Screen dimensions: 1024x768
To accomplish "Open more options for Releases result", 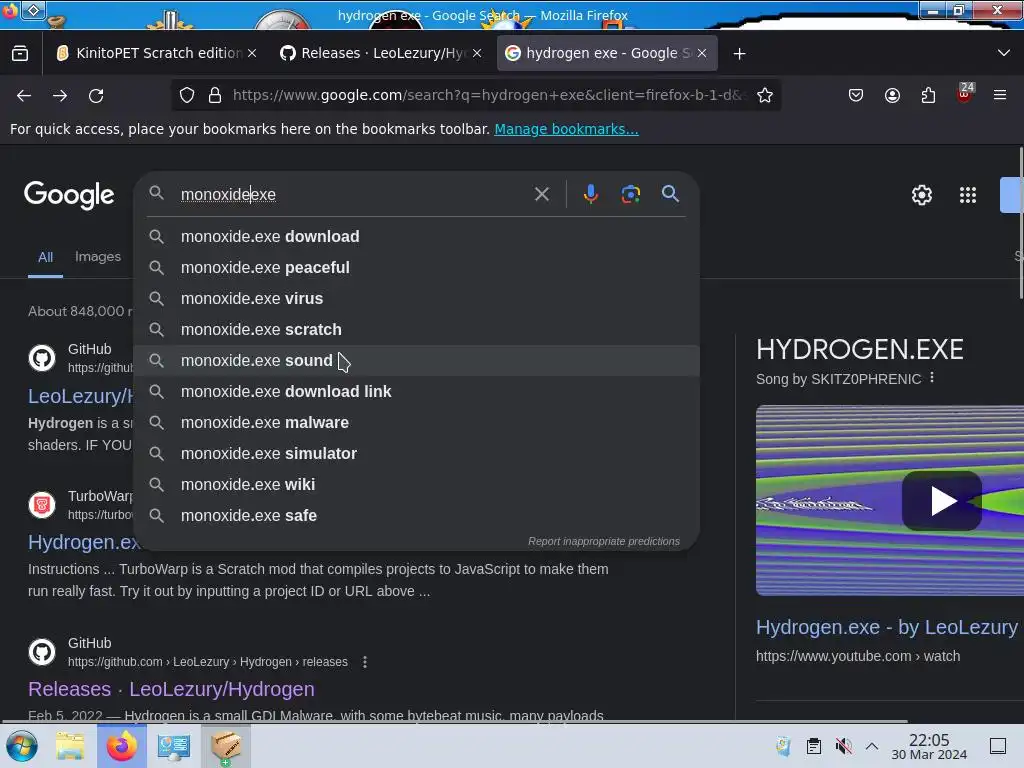I will click(x=365, y=662).
